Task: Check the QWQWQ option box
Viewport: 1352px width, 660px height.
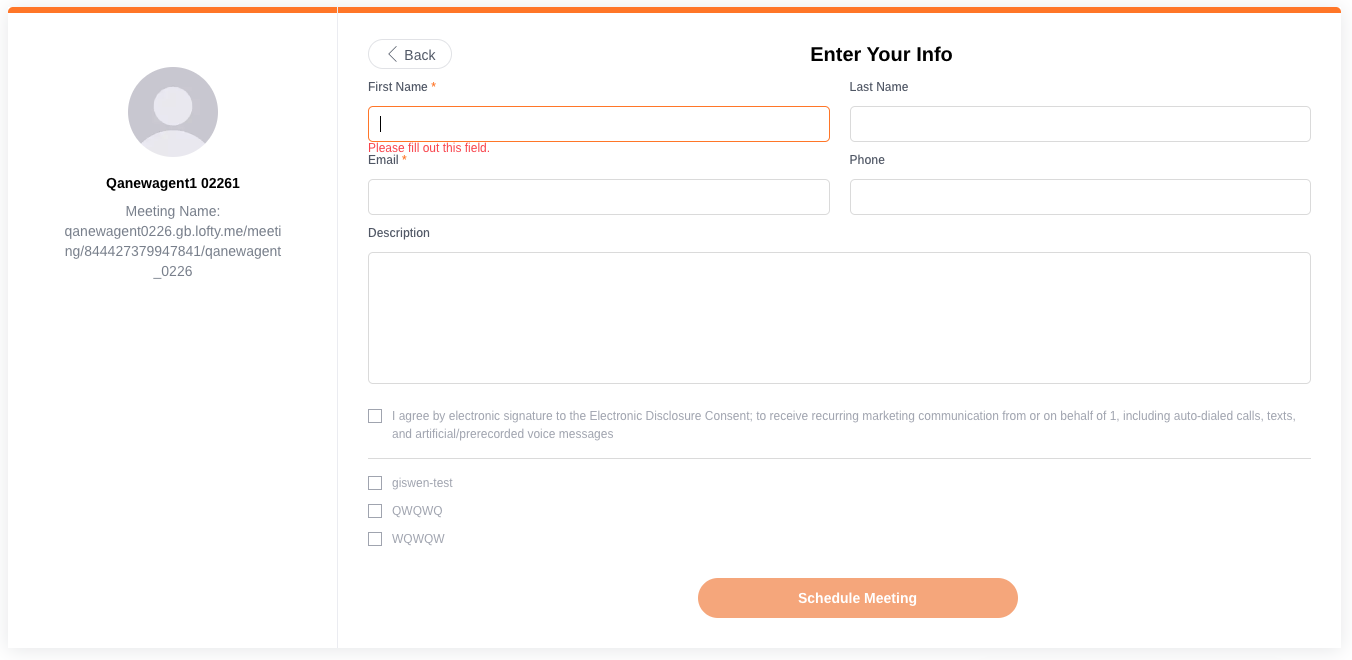Action: click(x=375, y=511)
